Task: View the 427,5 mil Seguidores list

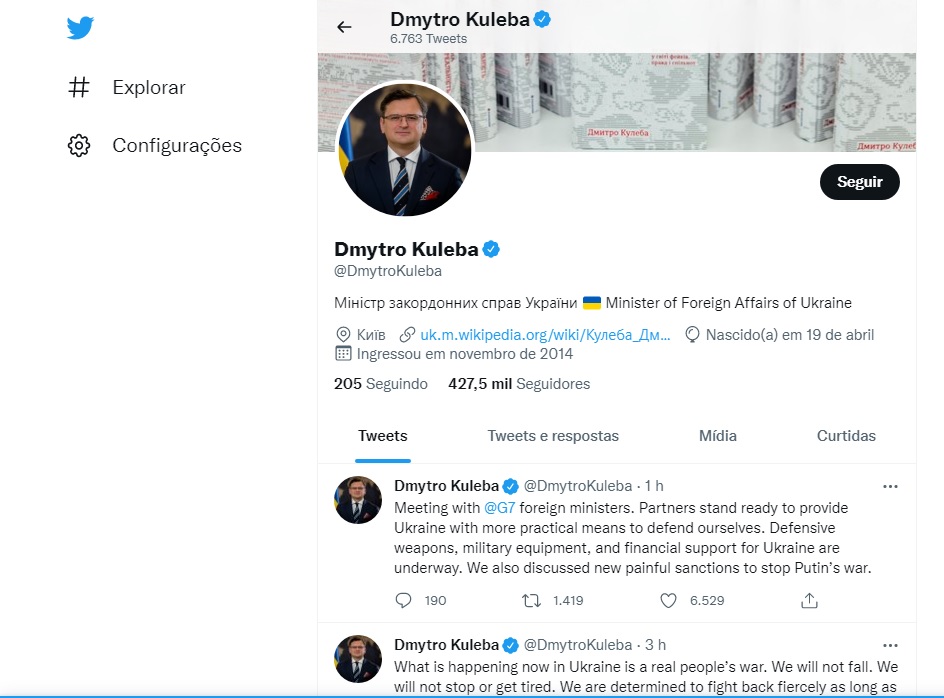Action: [x=519, y=384]
